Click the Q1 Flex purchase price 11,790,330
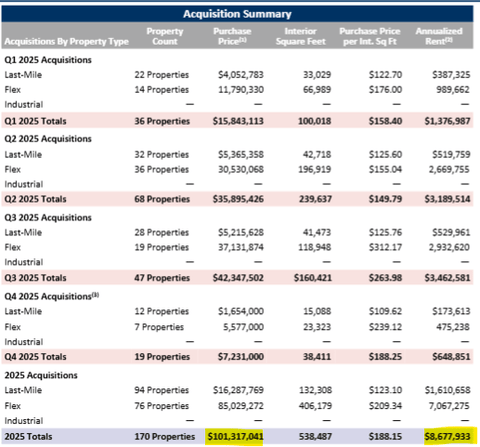 tap(241, 90)
